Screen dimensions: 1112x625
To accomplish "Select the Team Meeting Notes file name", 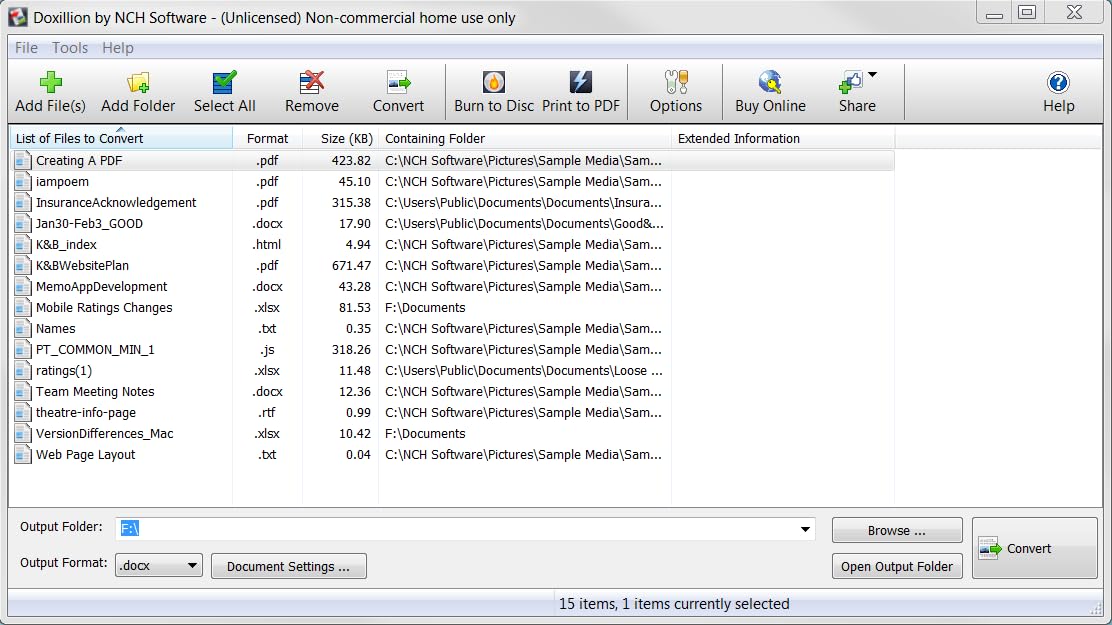I will point(95,392).
